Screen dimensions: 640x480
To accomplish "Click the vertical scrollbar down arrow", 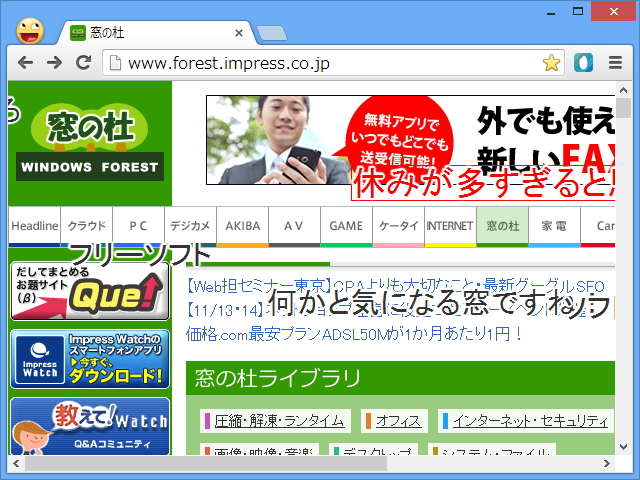I will click(623, 447).
